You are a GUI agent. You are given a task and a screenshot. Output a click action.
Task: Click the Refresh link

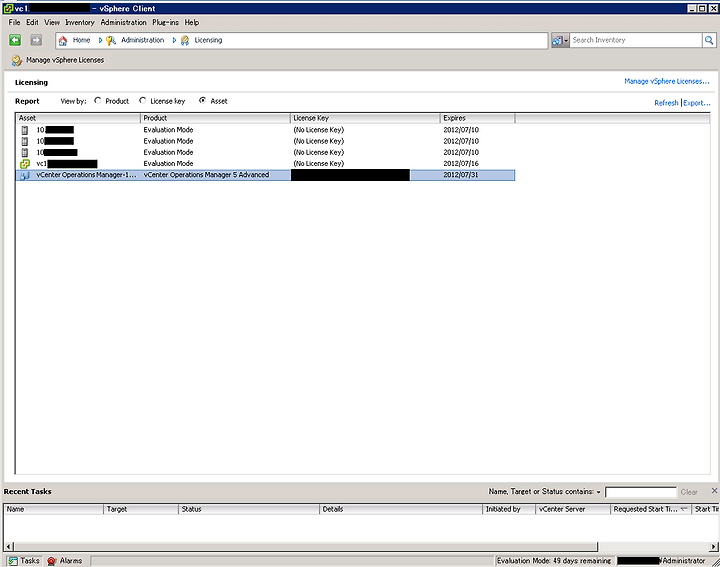coord(666,103)
